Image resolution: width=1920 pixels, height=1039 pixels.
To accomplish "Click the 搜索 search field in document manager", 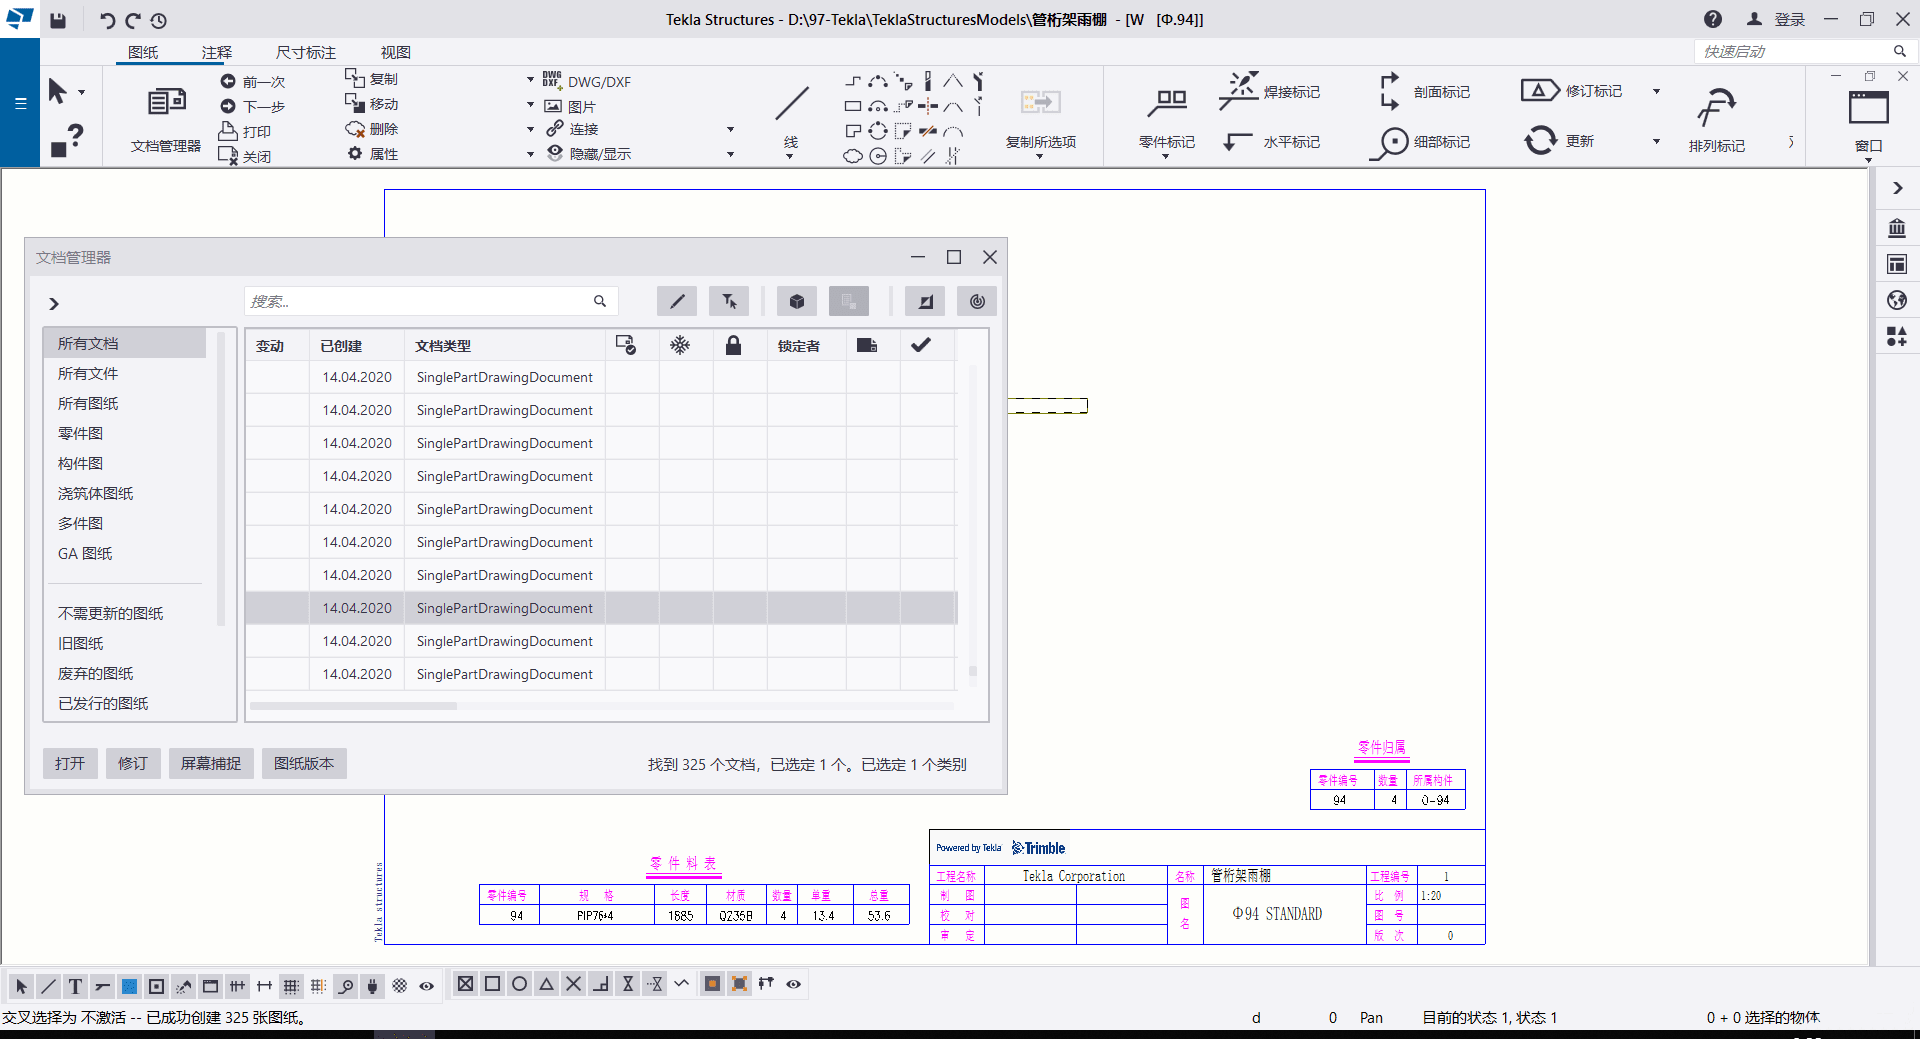I will [420, 301].
